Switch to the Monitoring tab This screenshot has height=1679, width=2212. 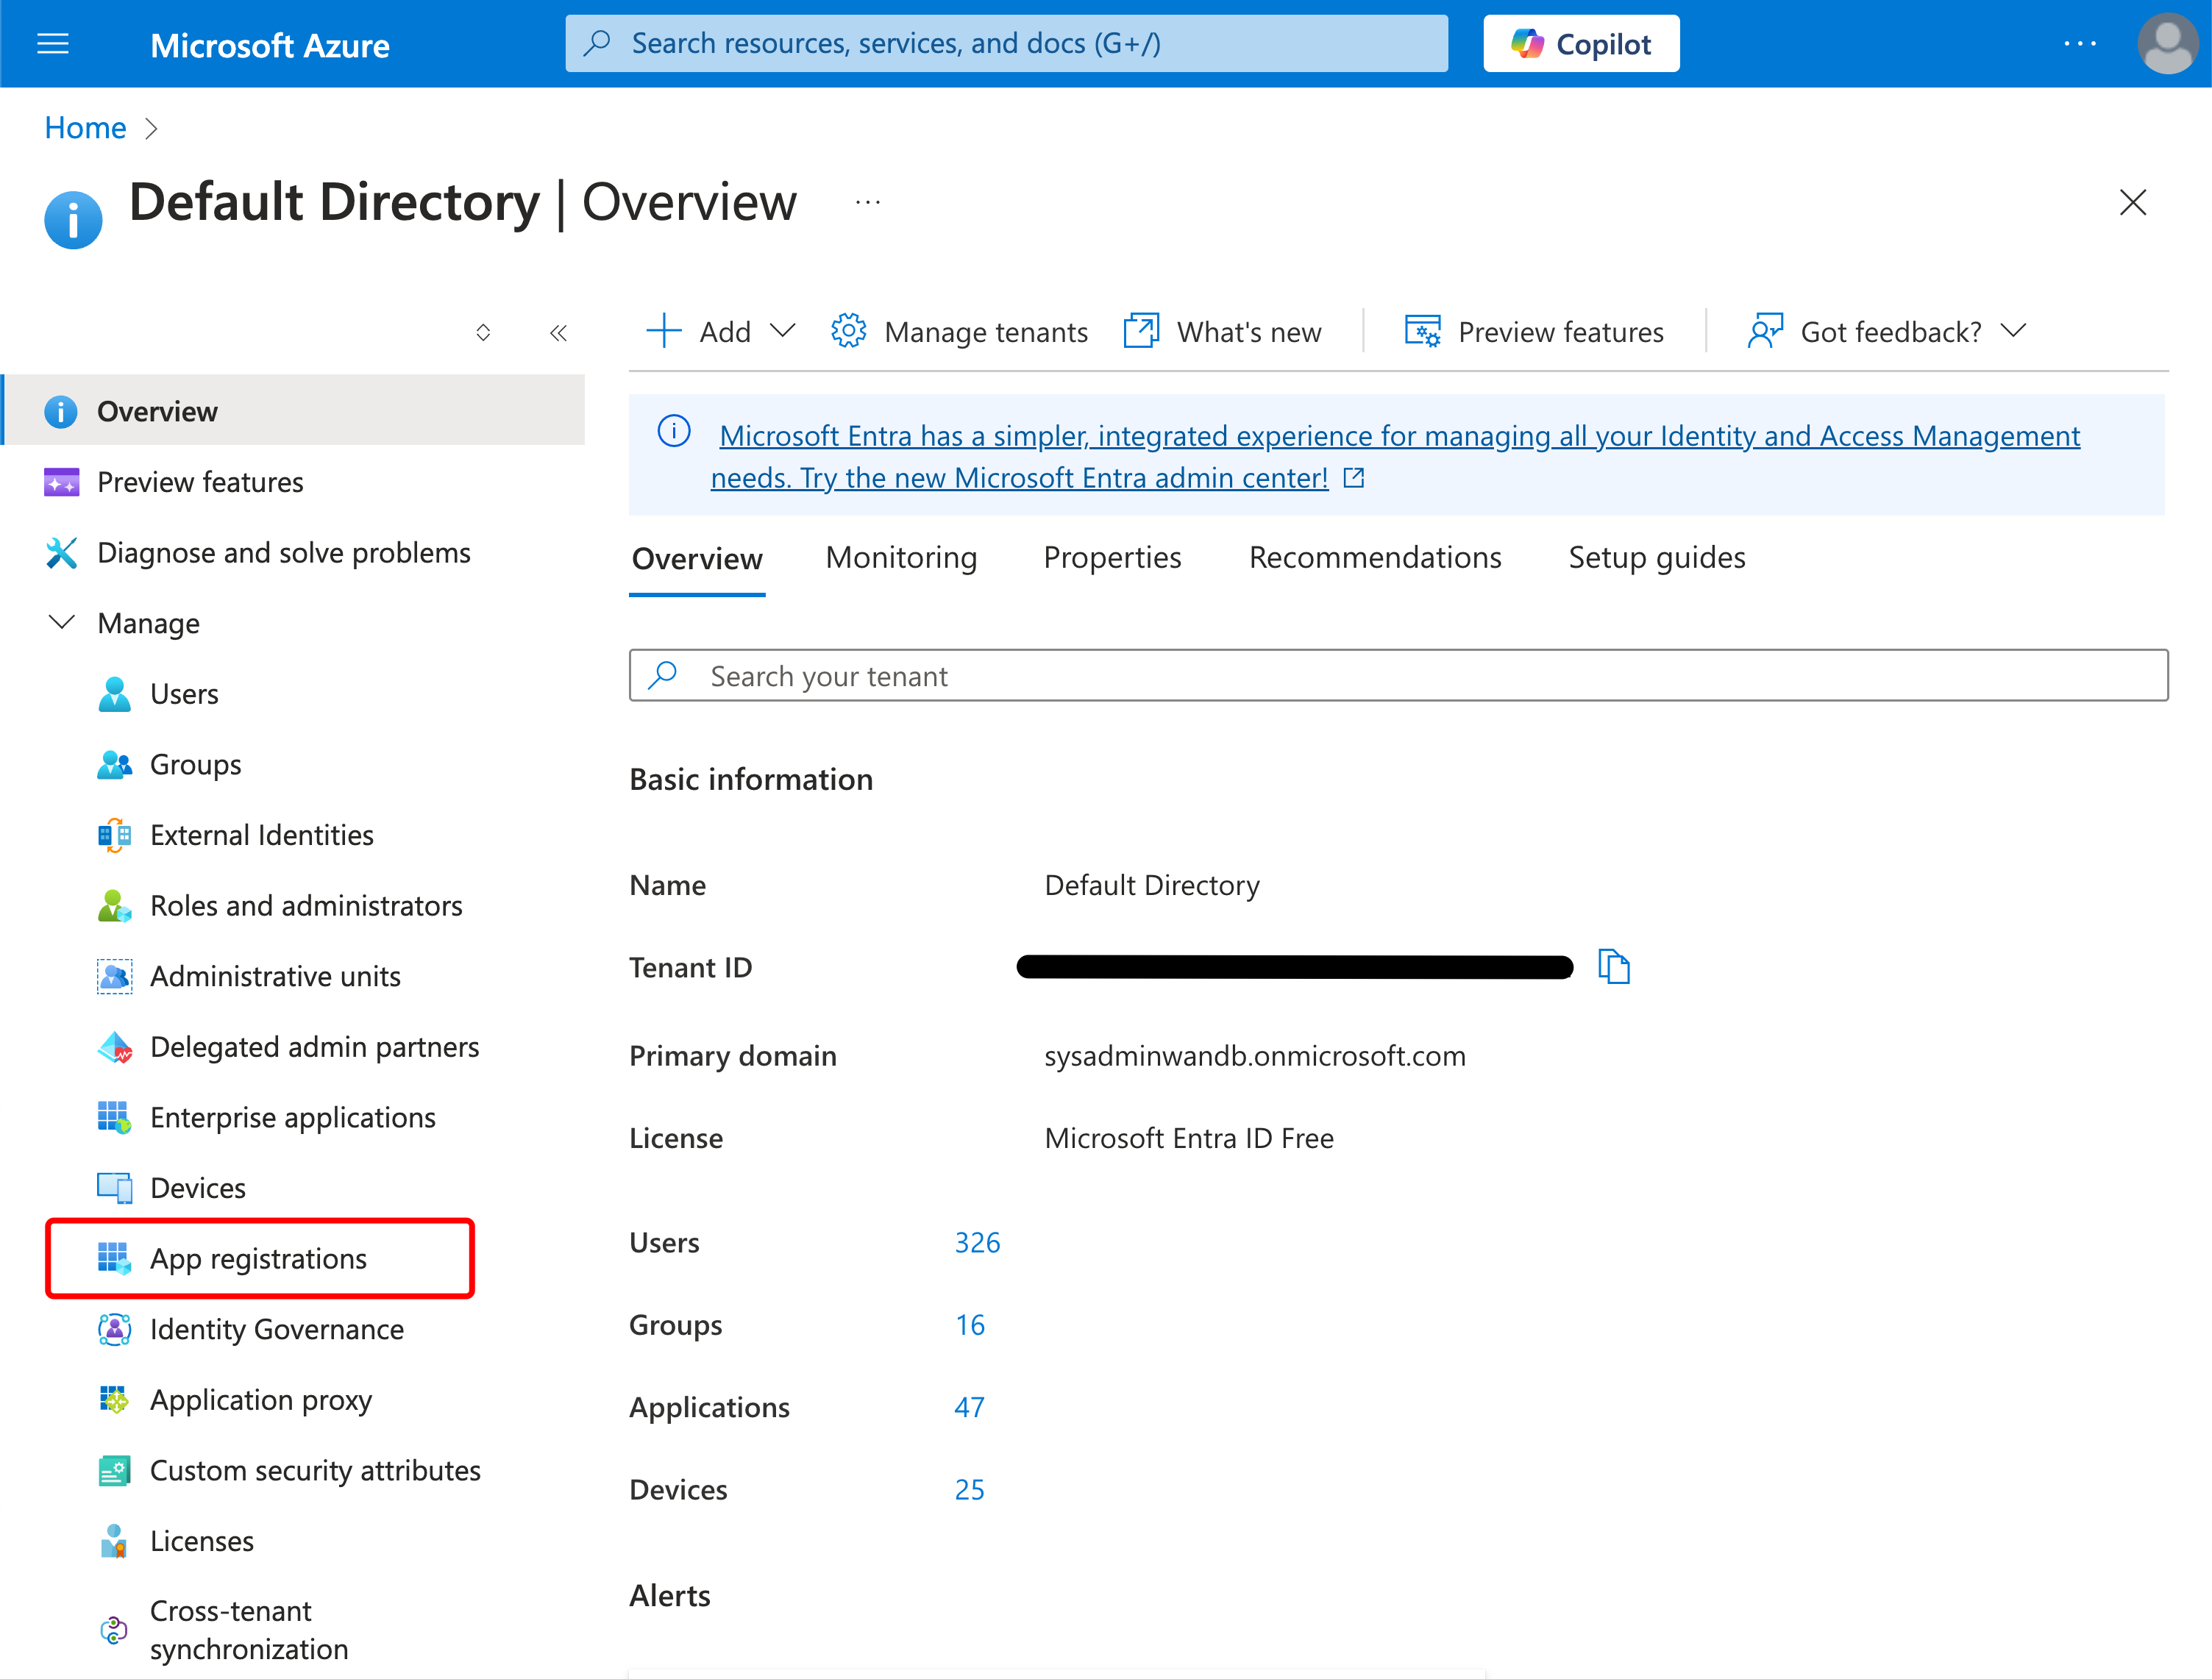pos(900,558)
